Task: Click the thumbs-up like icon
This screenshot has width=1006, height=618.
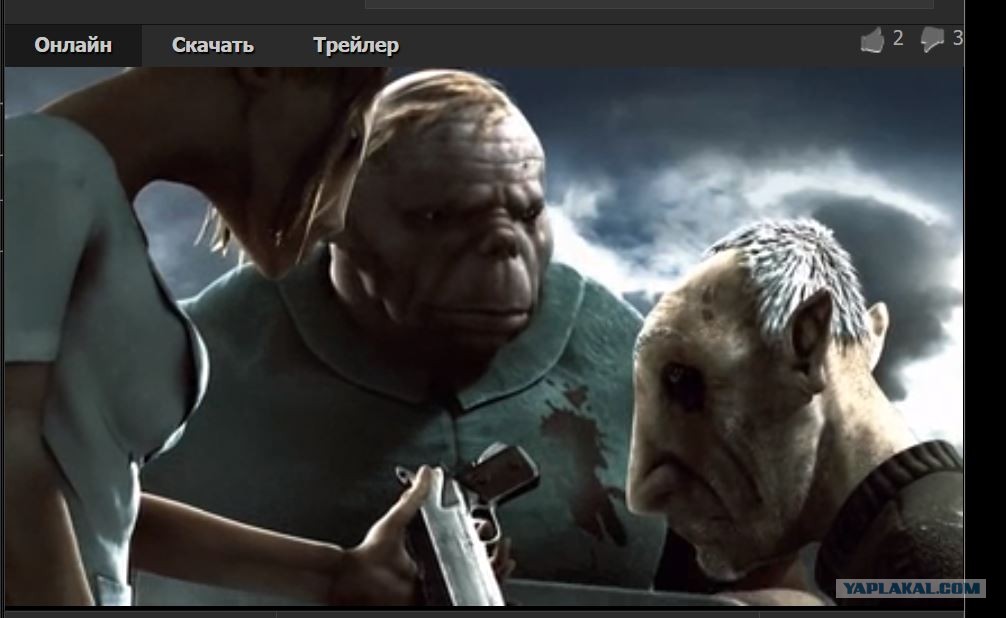Action: (x=872, y=40)
